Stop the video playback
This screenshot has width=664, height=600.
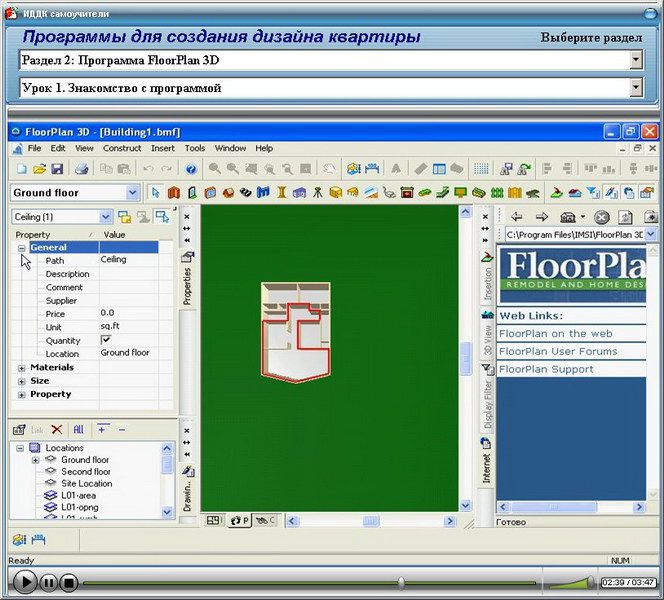pos(68,581)
